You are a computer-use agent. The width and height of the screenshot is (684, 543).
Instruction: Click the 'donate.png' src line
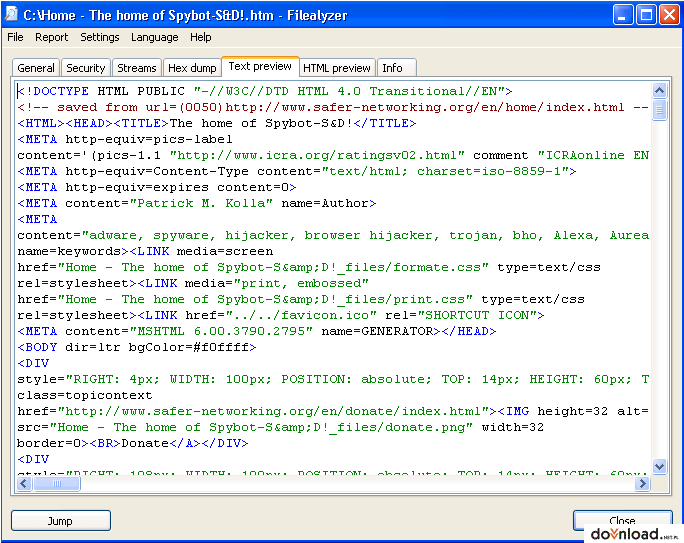click(281, 427)
